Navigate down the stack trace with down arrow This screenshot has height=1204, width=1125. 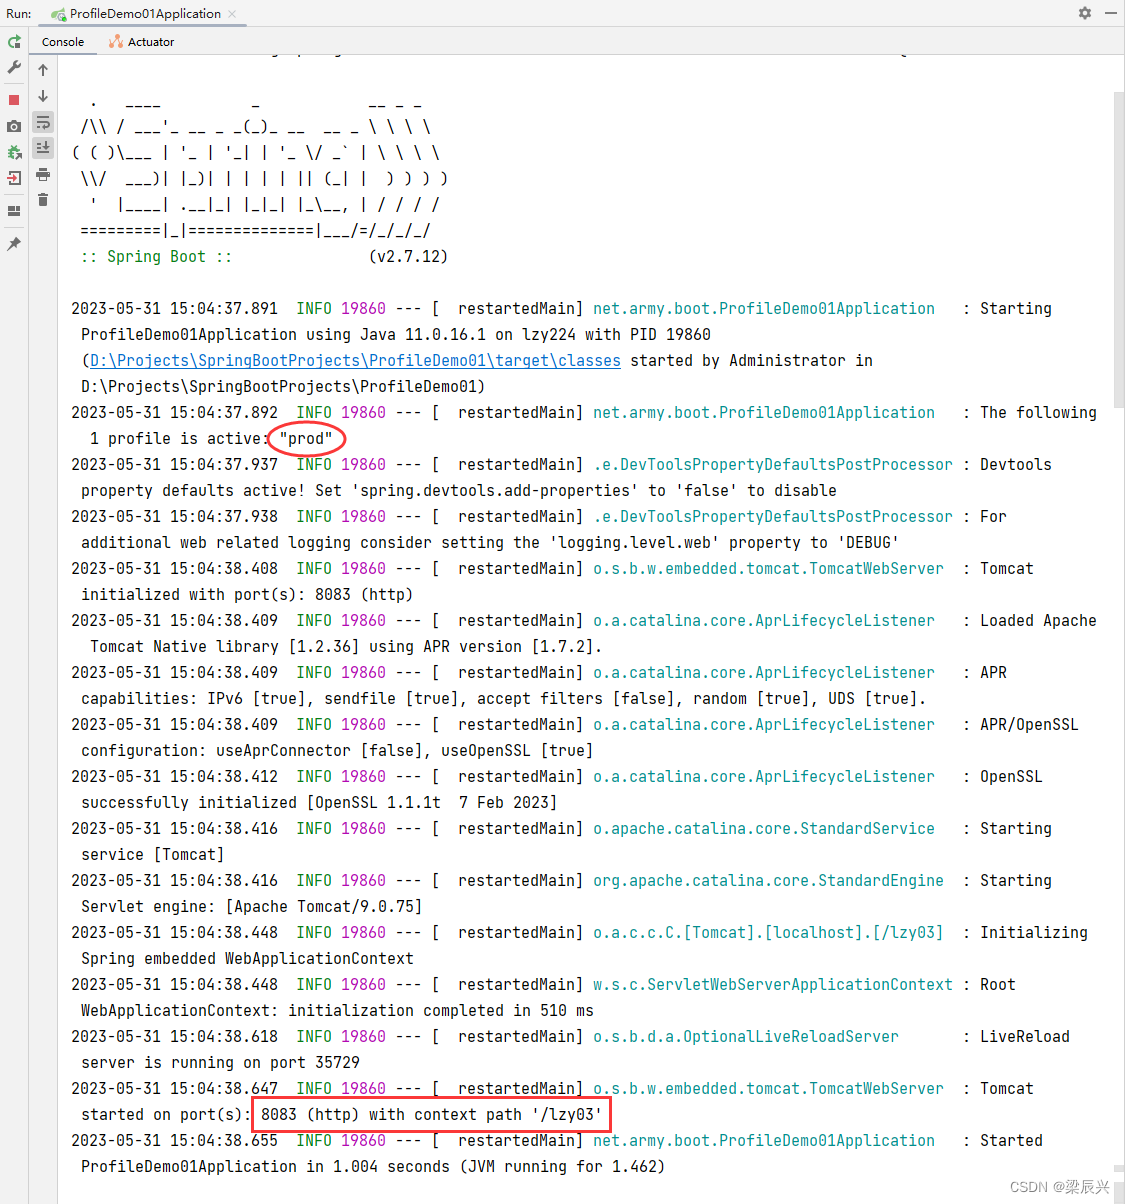[x=43, y=96]
